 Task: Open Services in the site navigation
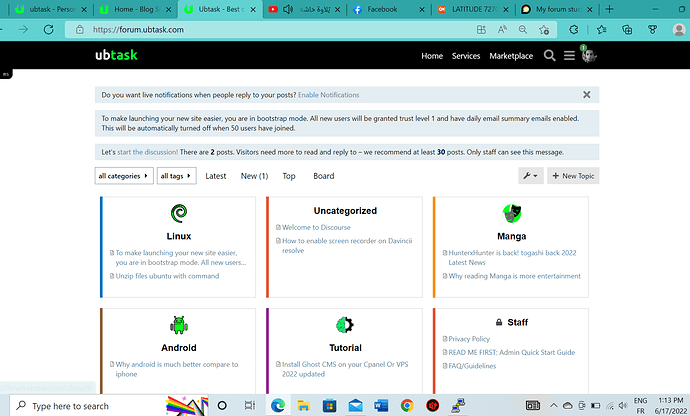tap(466, 56)
